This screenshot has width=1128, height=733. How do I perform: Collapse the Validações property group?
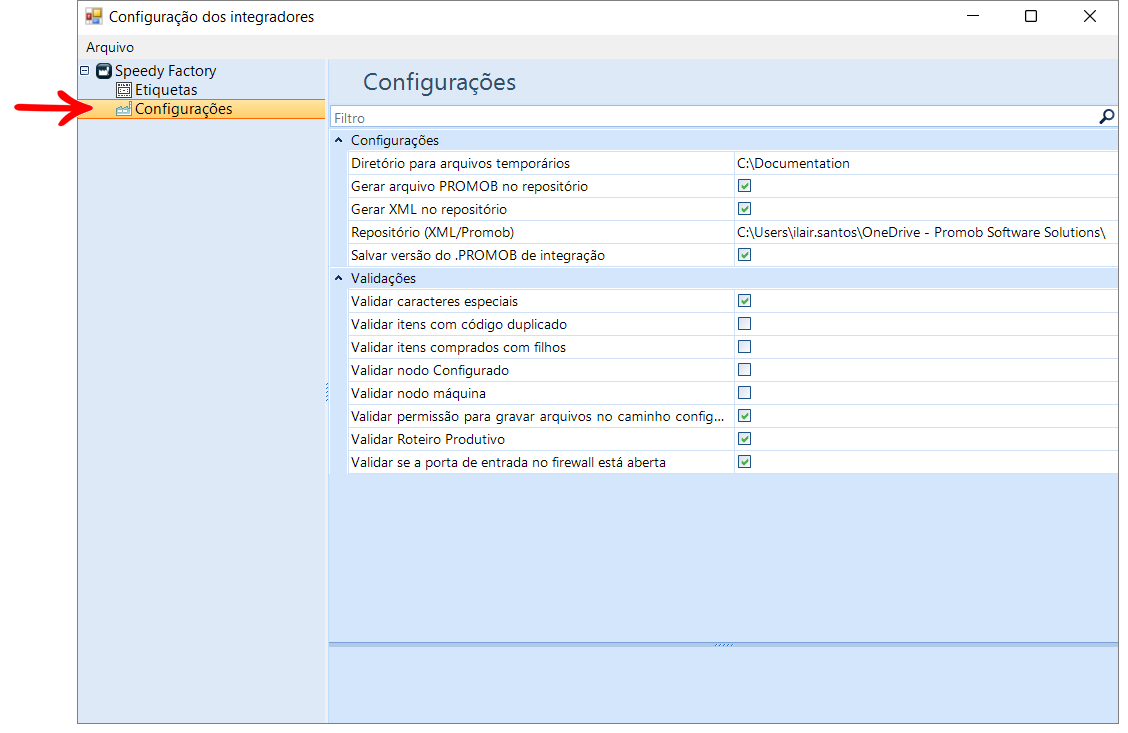(339, 278)
